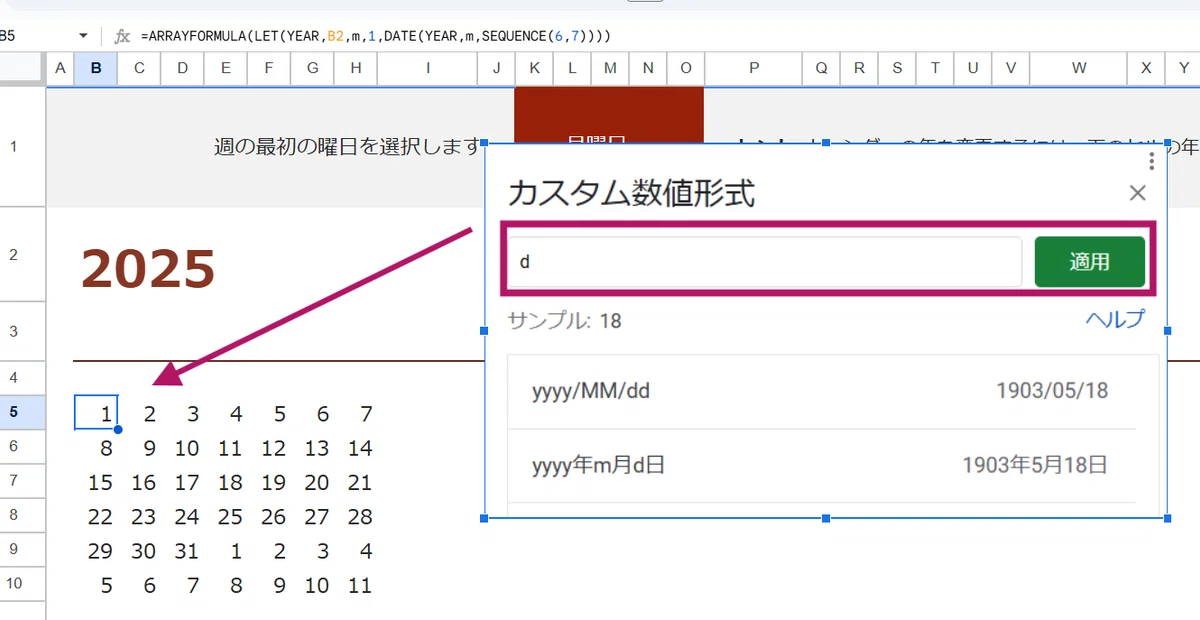Select column P header
The image size is (1200, 620).
point(754,68)
